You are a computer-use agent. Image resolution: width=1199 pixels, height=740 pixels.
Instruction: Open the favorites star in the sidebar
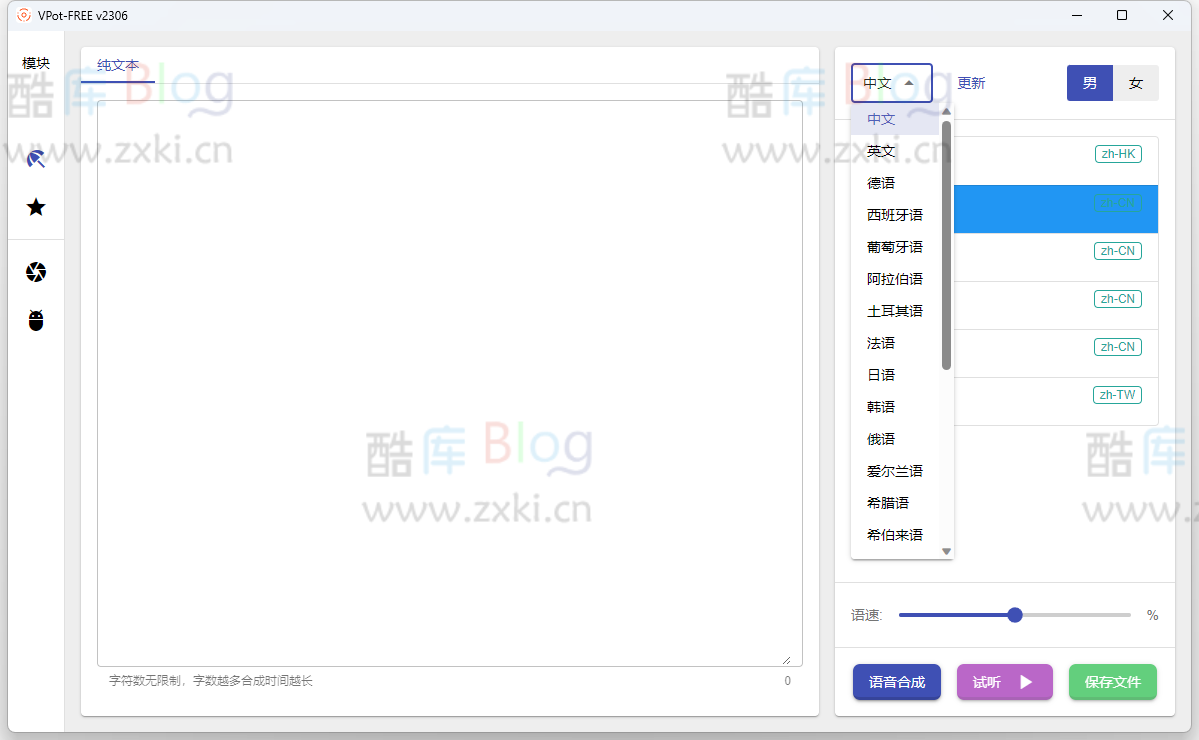(36, 207)
